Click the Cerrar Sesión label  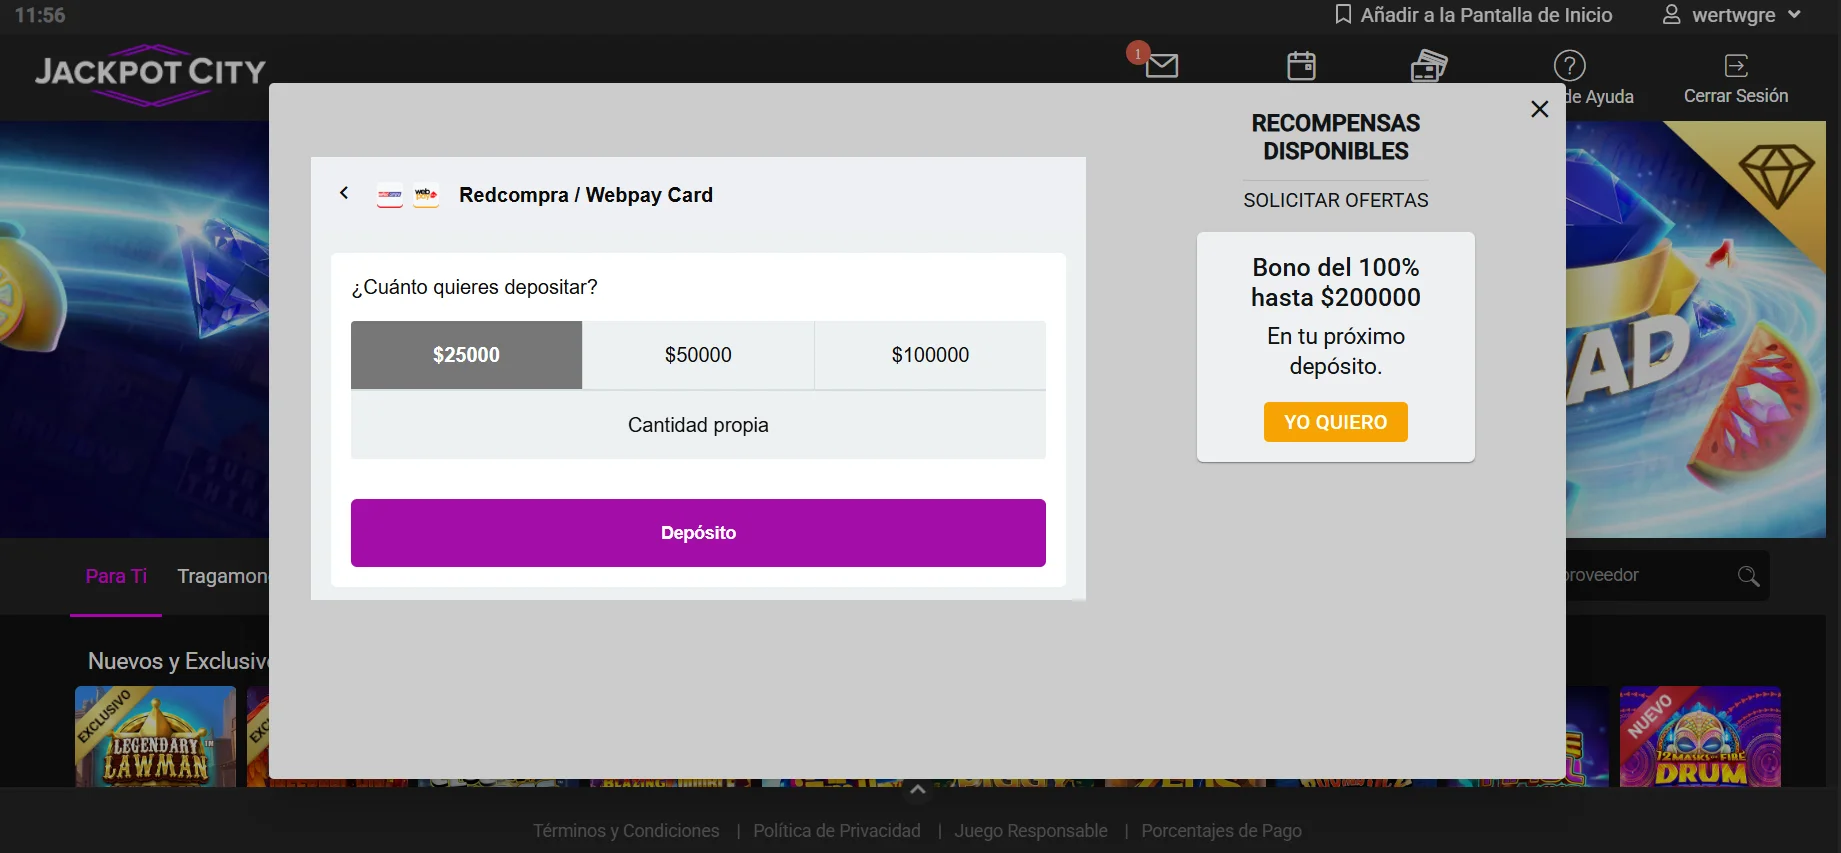1736,96
